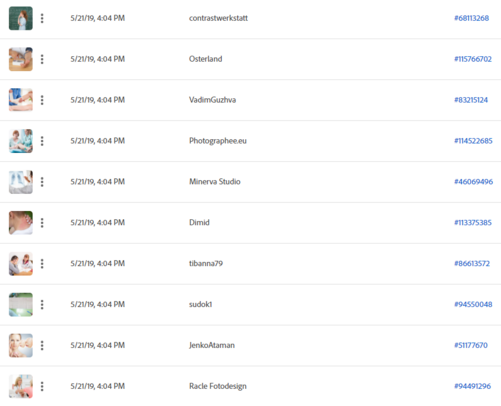Open asset link #68113268

pyautogui.click(x=471, y=18)
